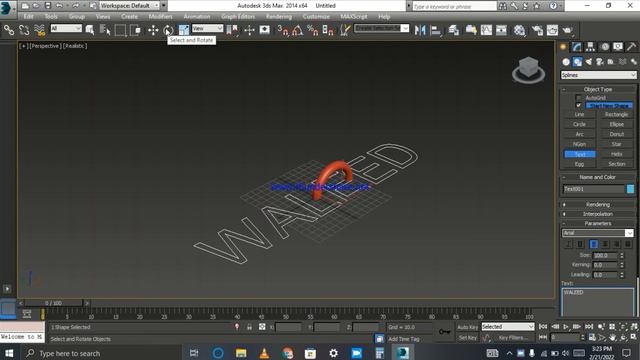Open the Motion command panel tab
Screen dimensions: 640x360
(x=604, y=47)
